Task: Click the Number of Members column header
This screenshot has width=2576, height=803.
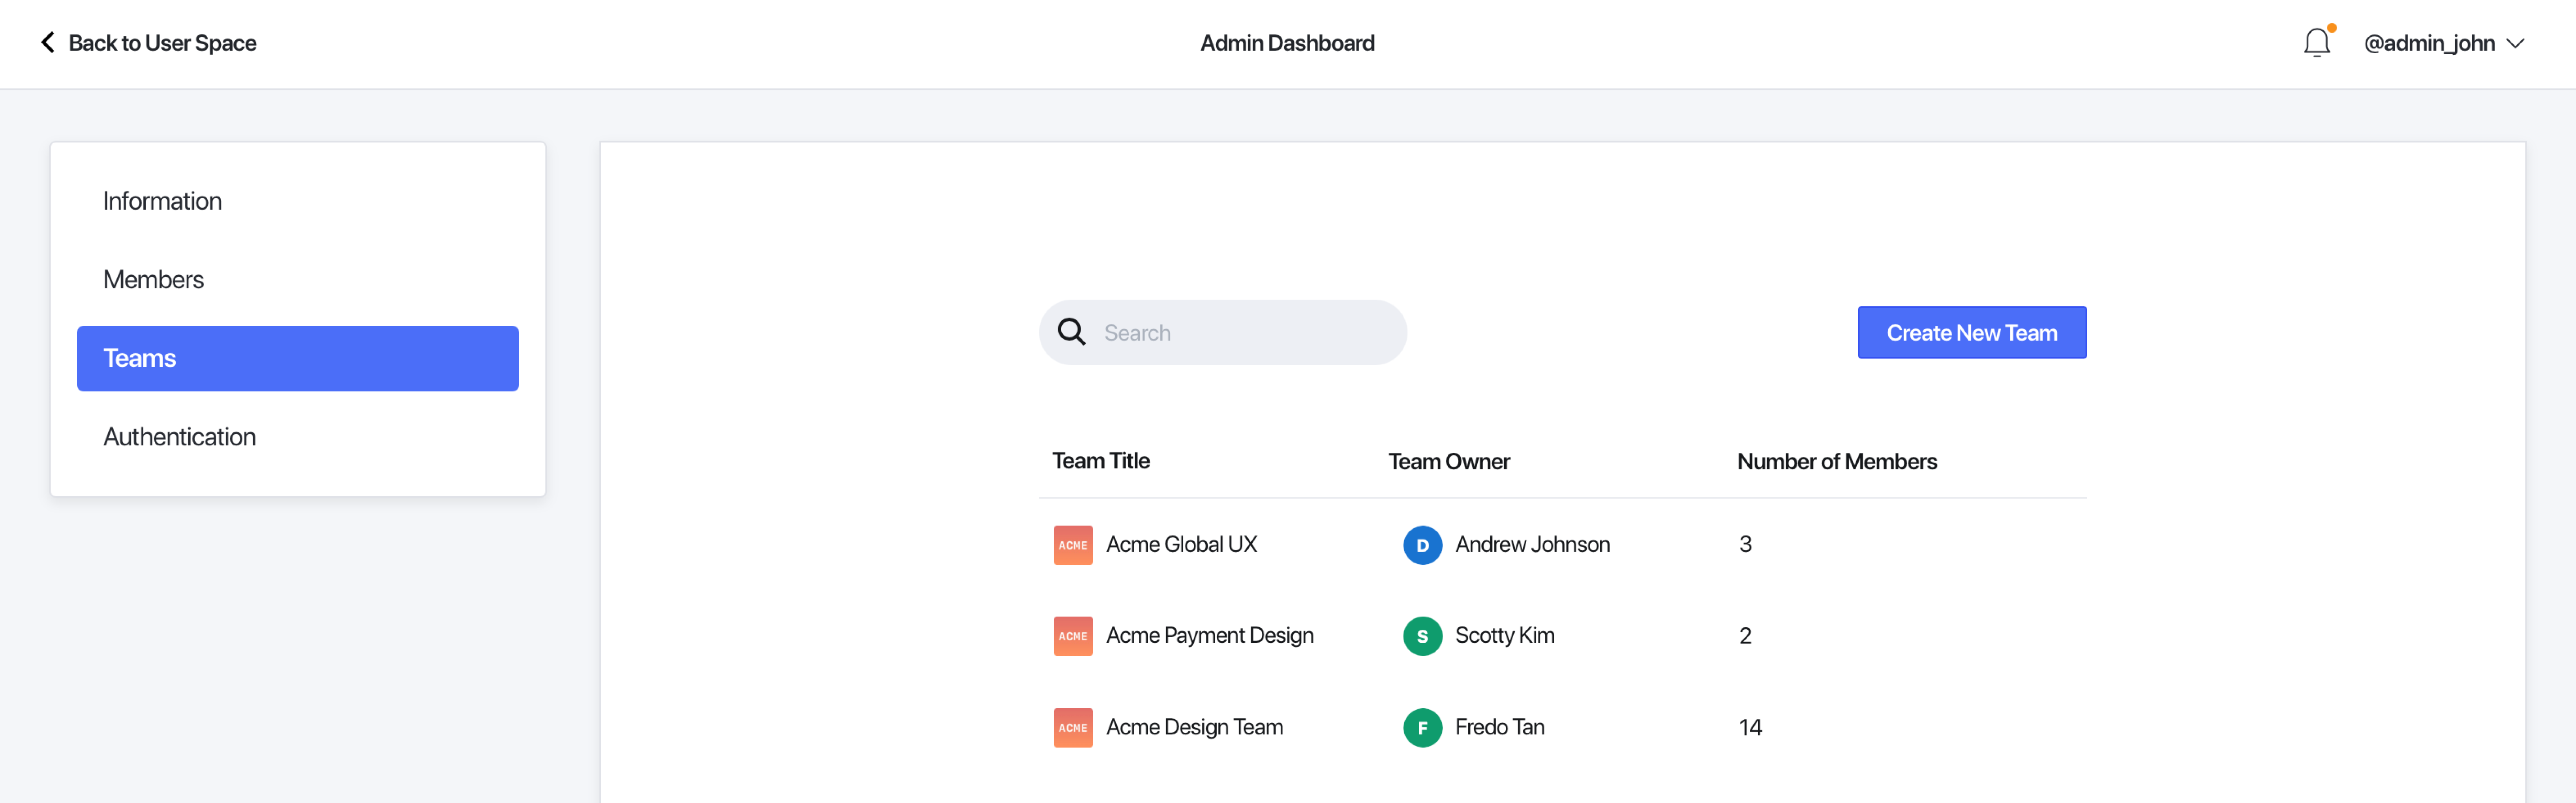Action: [x=1837, y=461]
